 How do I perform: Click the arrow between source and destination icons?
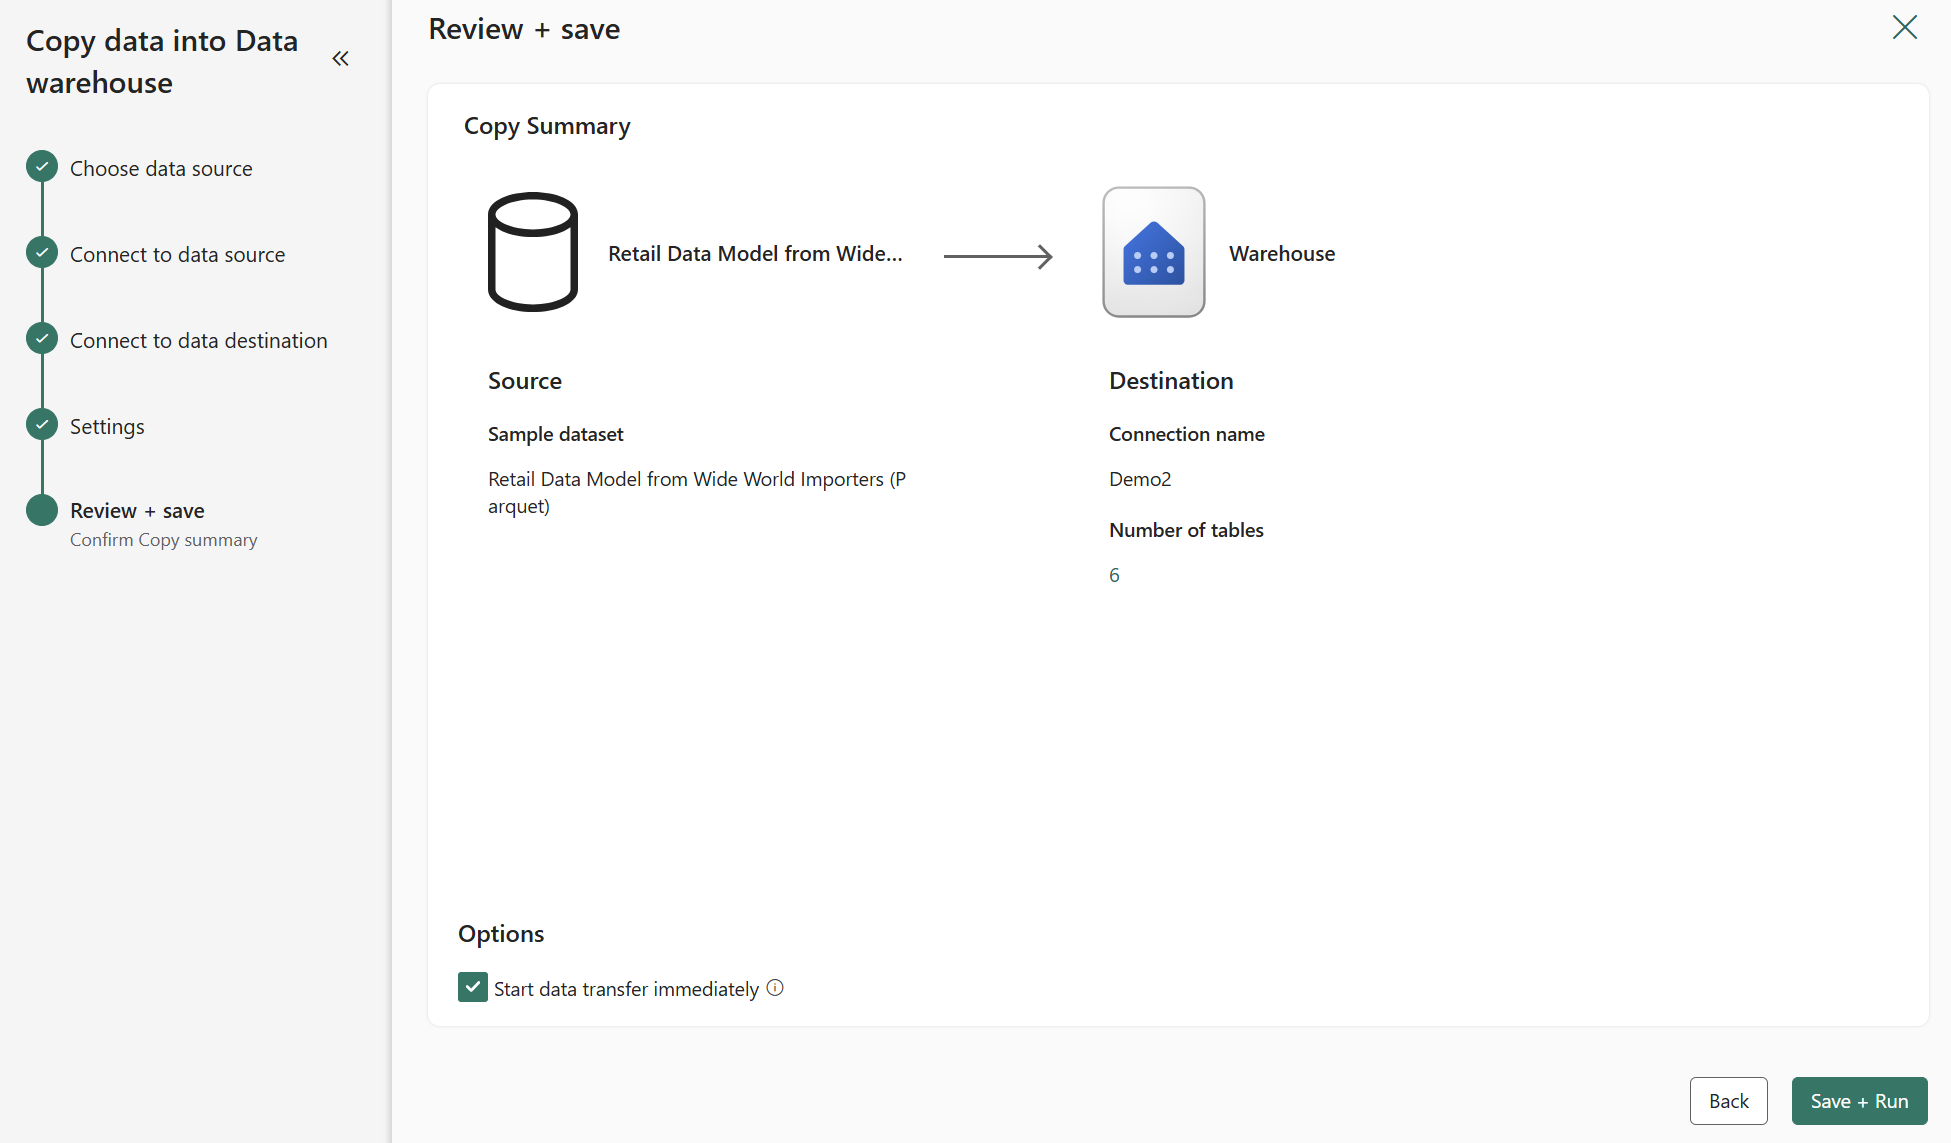[997, 256]
